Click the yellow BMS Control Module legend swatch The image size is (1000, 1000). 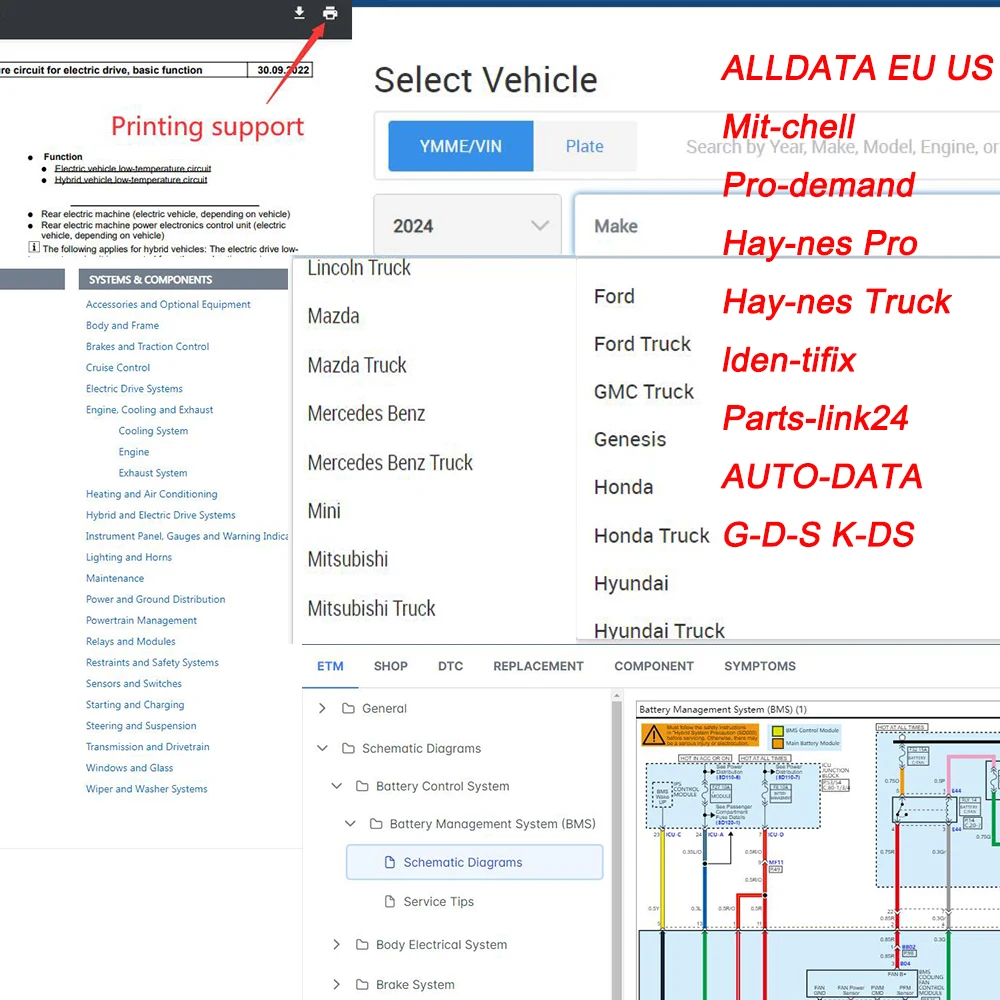click(778, 731)
